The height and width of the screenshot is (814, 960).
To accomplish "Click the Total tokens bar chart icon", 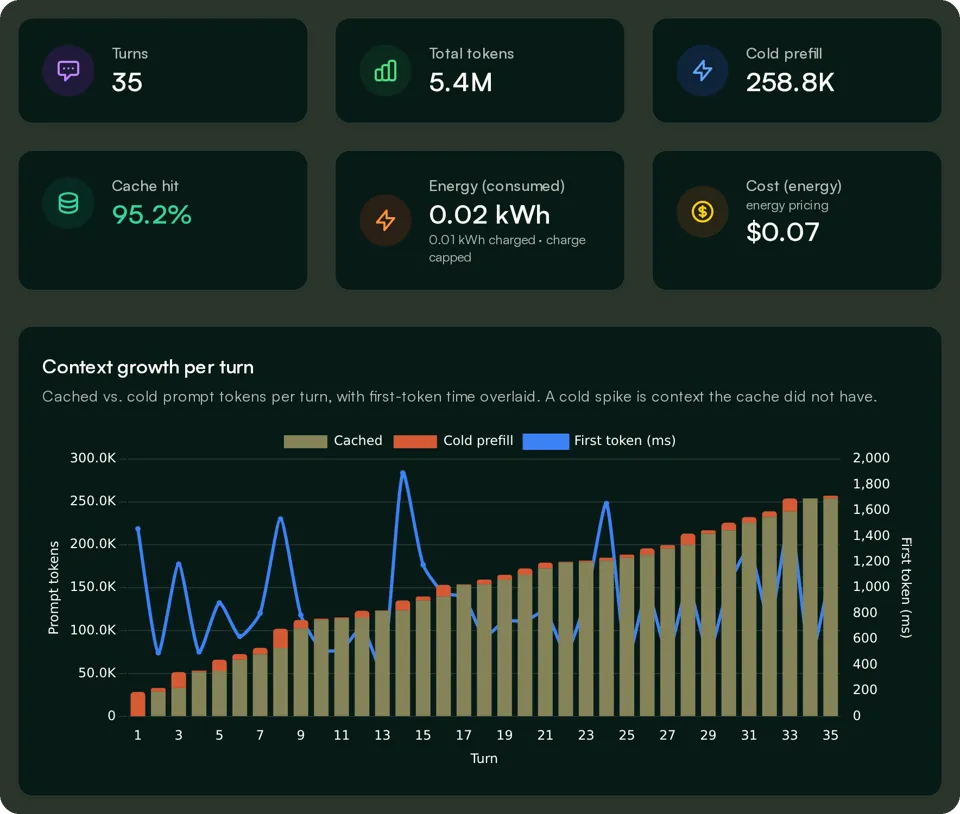I will click(385, 70).
